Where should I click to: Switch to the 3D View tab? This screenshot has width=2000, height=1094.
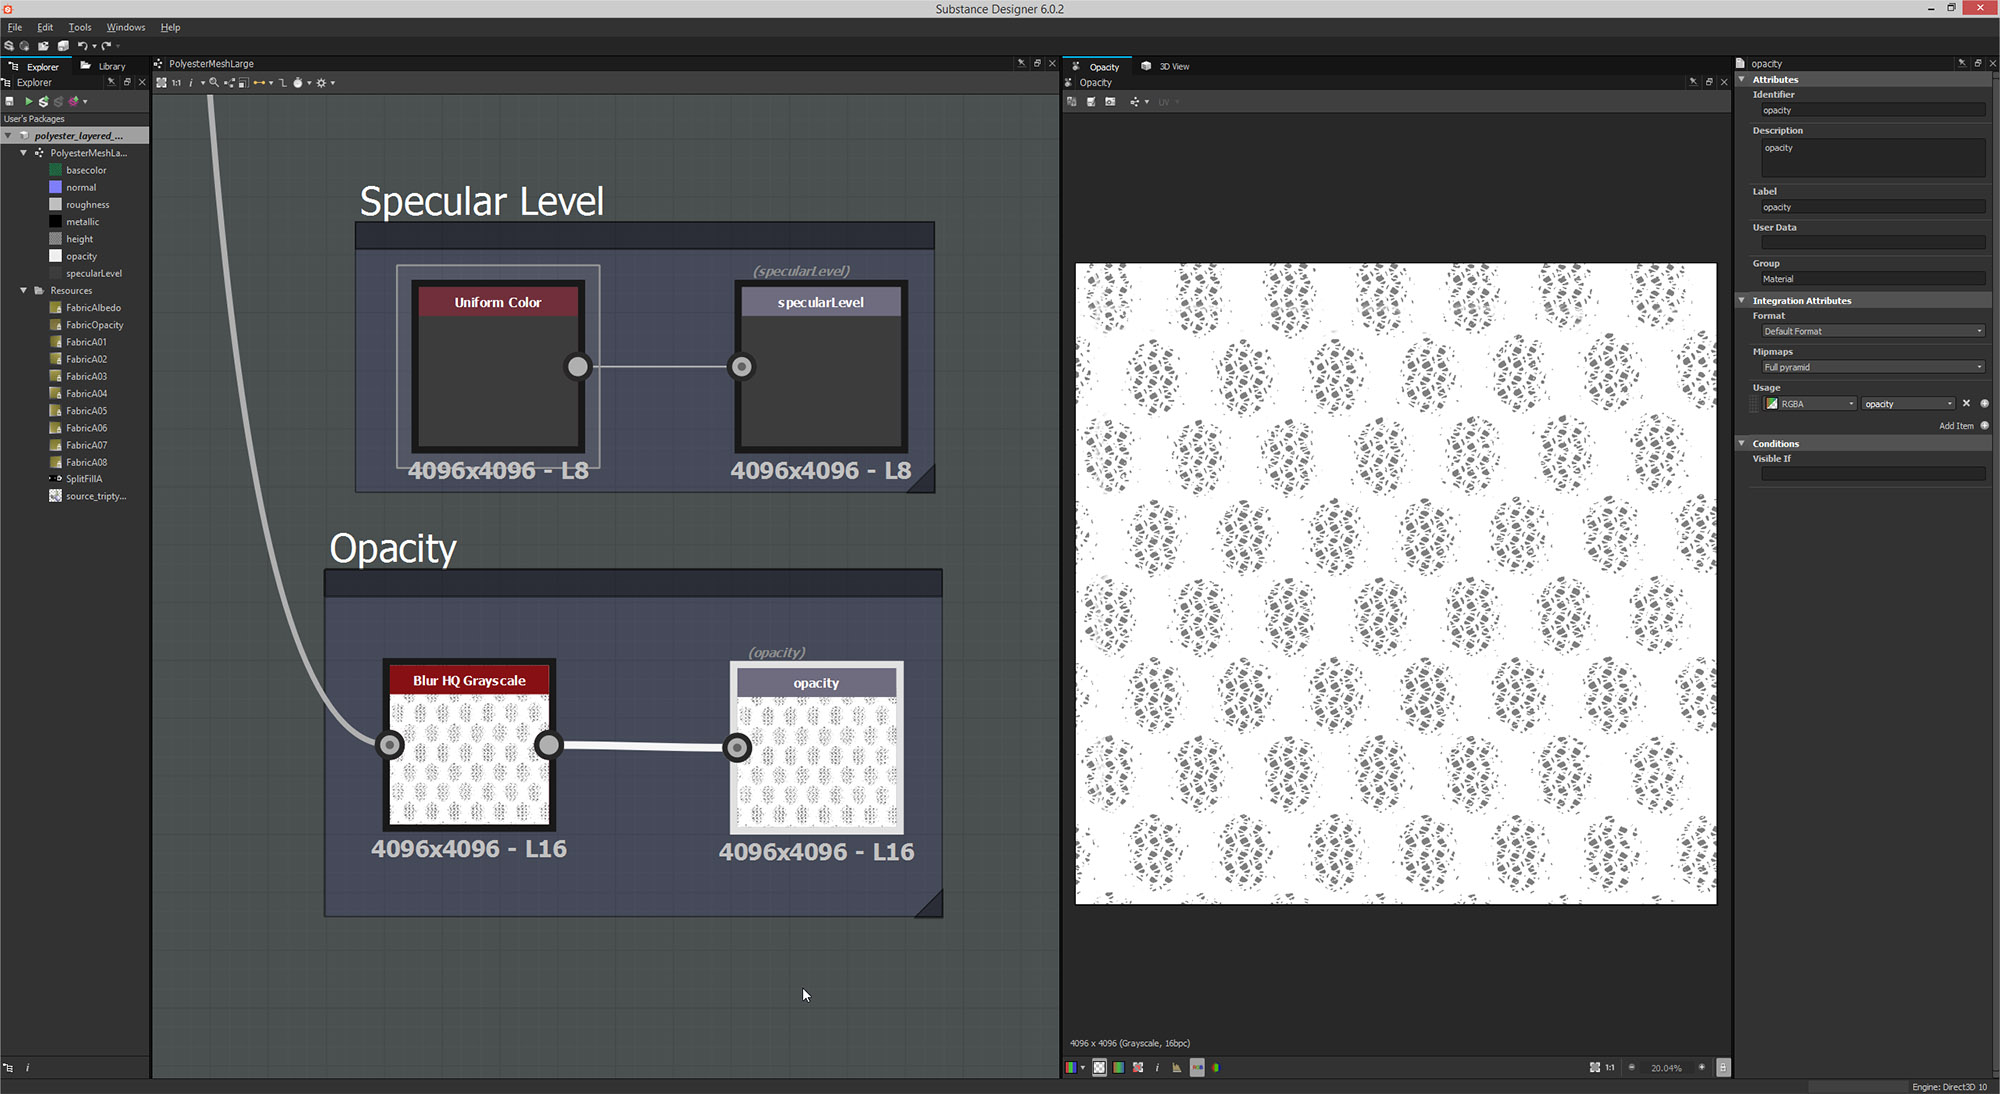(1166, 66)
